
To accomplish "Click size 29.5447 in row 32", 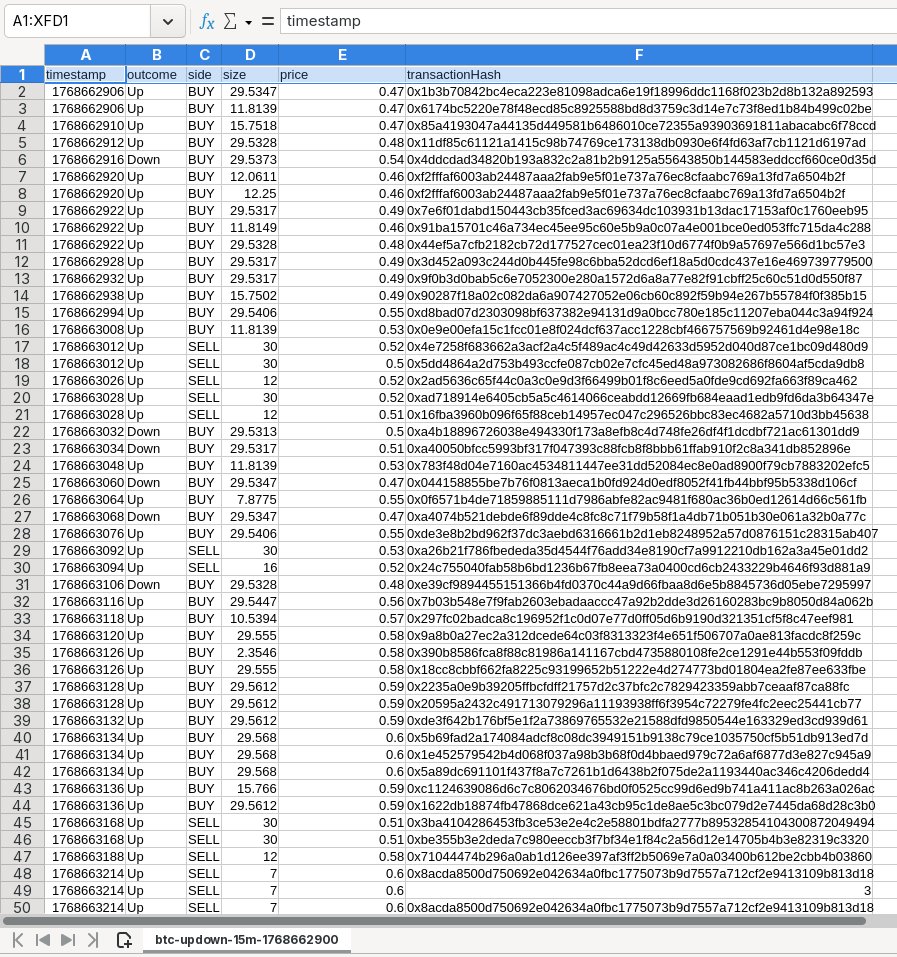I will 250,602.
